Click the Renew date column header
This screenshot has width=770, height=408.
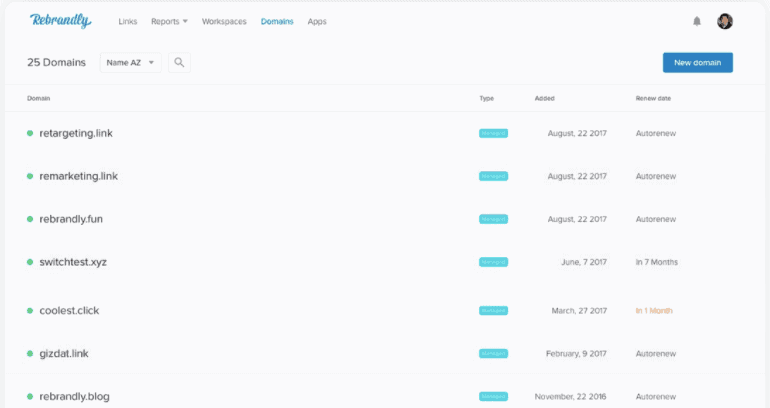point(653,98)
